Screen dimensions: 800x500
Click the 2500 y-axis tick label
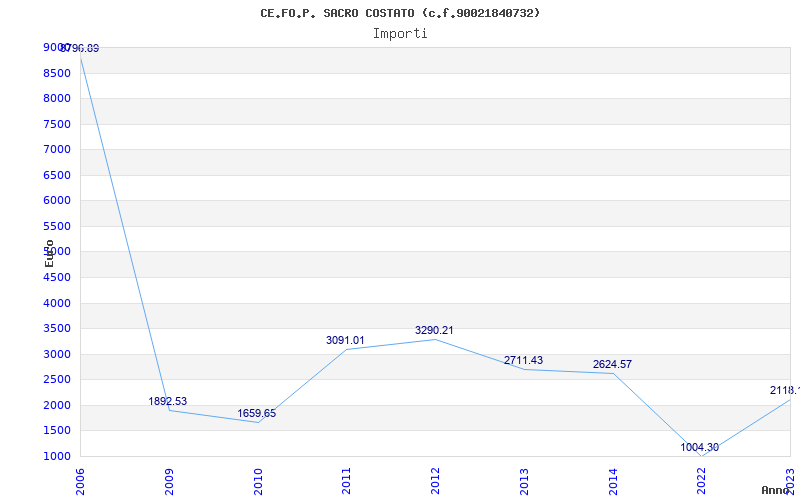[x=57, y=380]
